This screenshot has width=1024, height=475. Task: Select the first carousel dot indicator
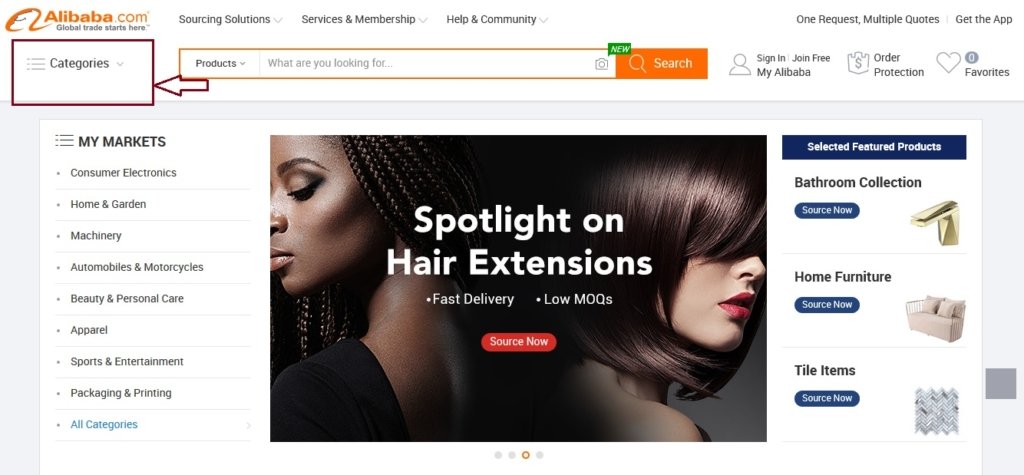click(498, 455)
